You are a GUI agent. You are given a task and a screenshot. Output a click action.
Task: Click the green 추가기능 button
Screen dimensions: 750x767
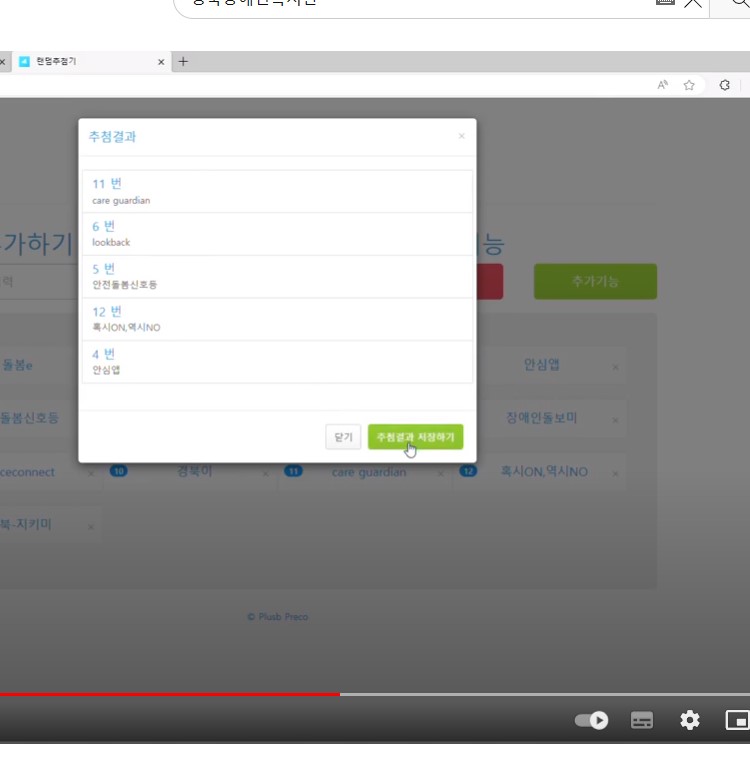[x=595, y=281]
